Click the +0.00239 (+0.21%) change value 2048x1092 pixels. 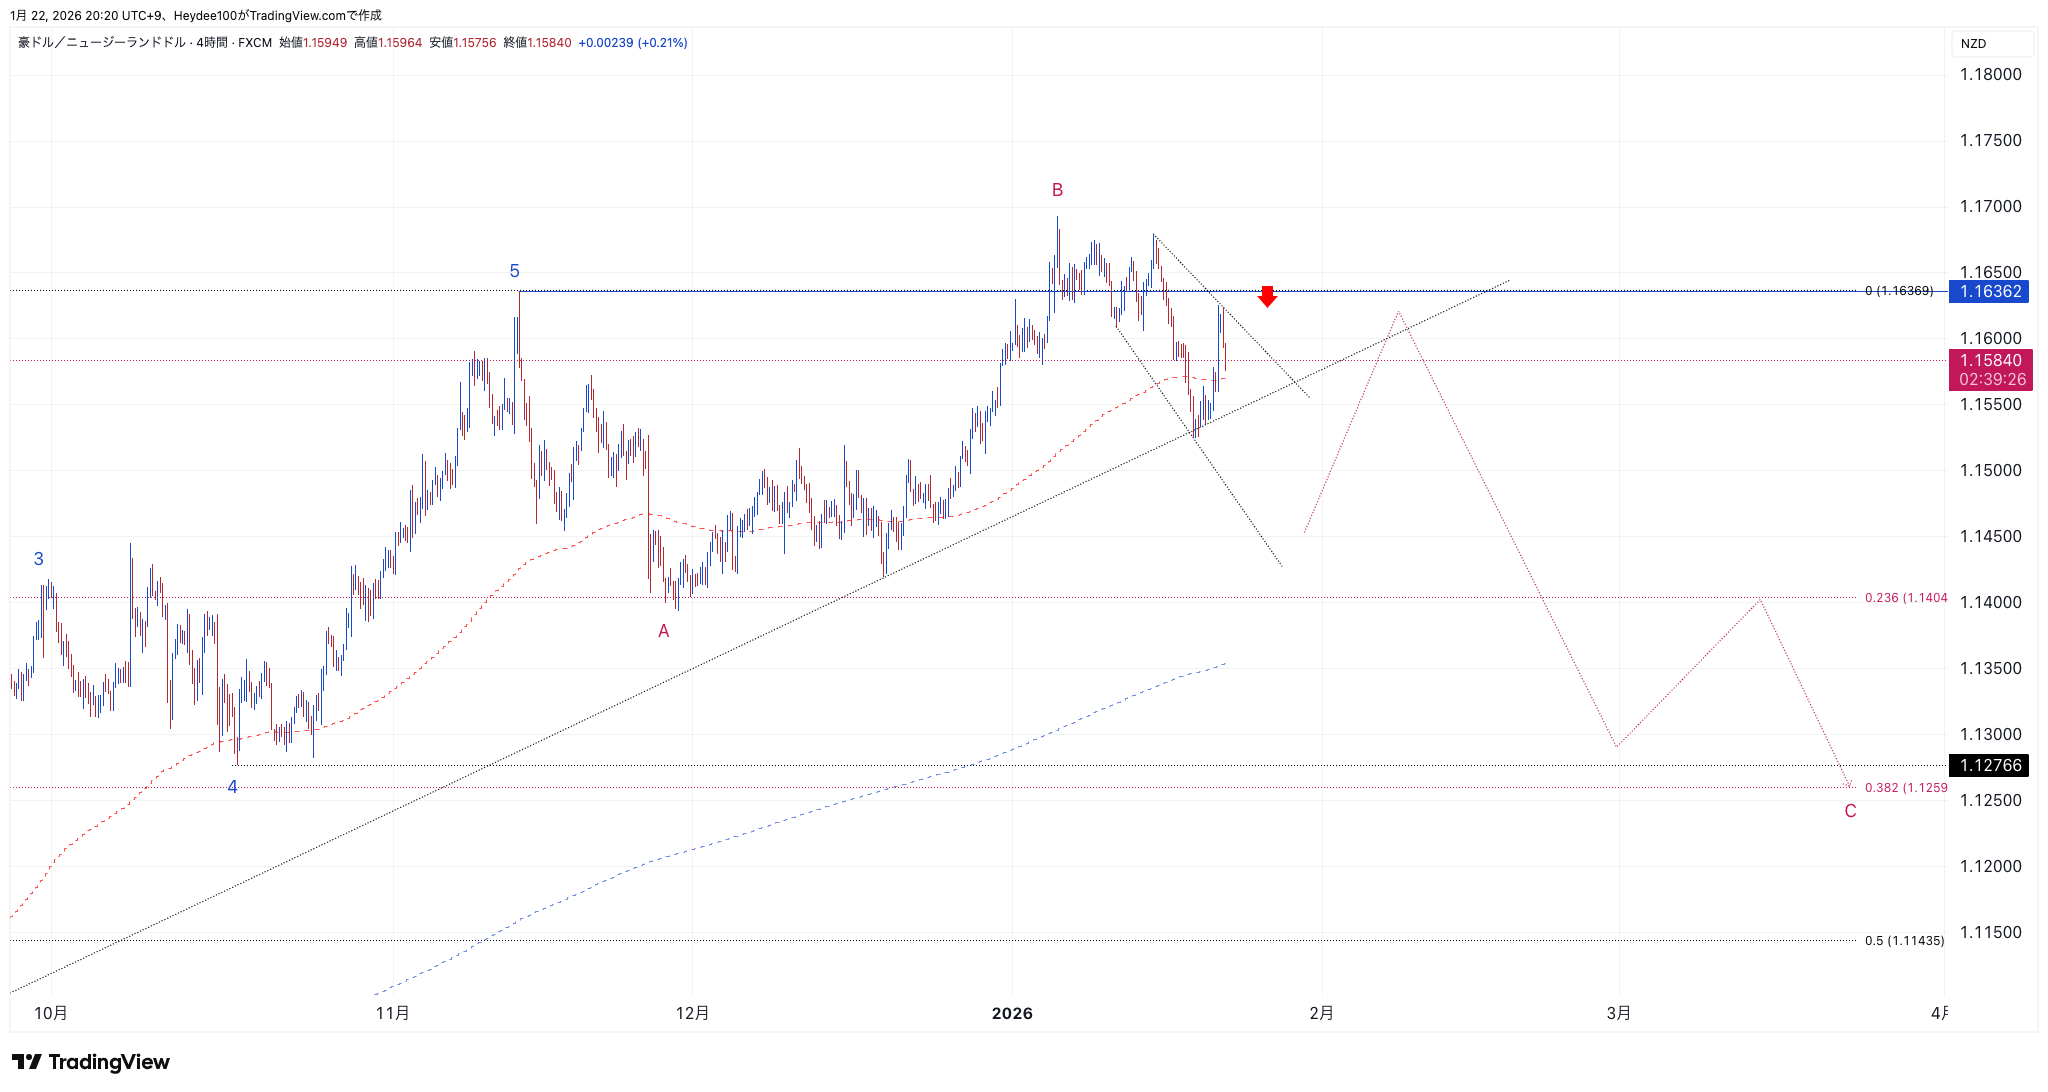coord(633,43)
